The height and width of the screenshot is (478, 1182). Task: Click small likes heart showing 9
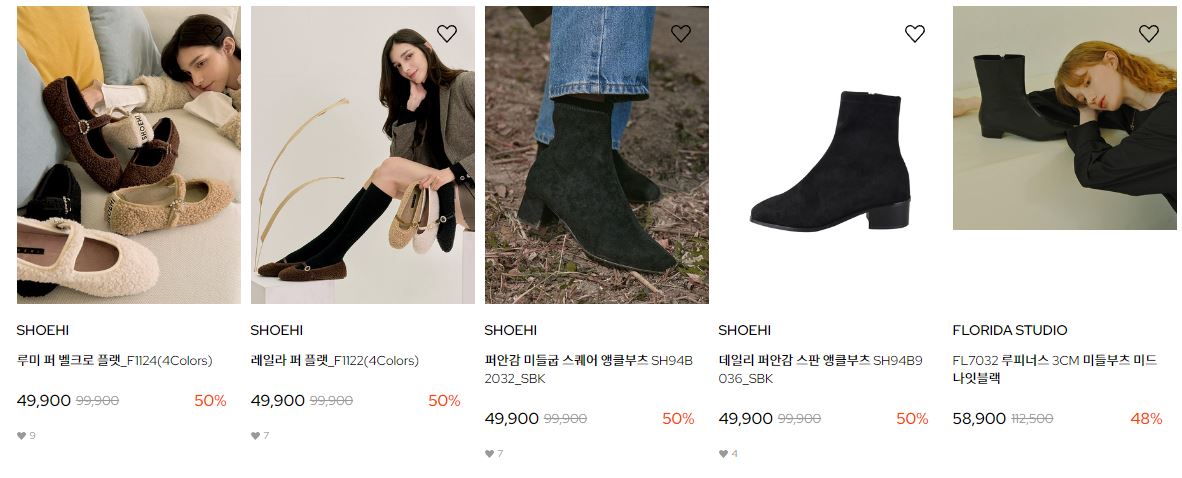click(x=21, y=436)
